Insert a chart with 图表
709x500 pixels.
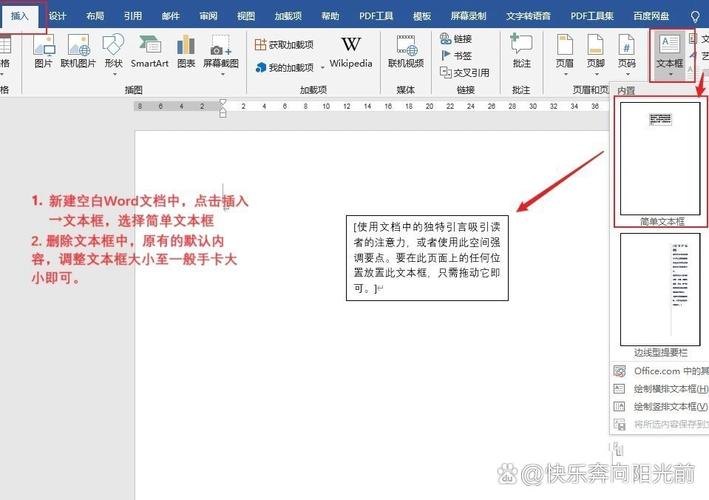click(x=186, y=51)
